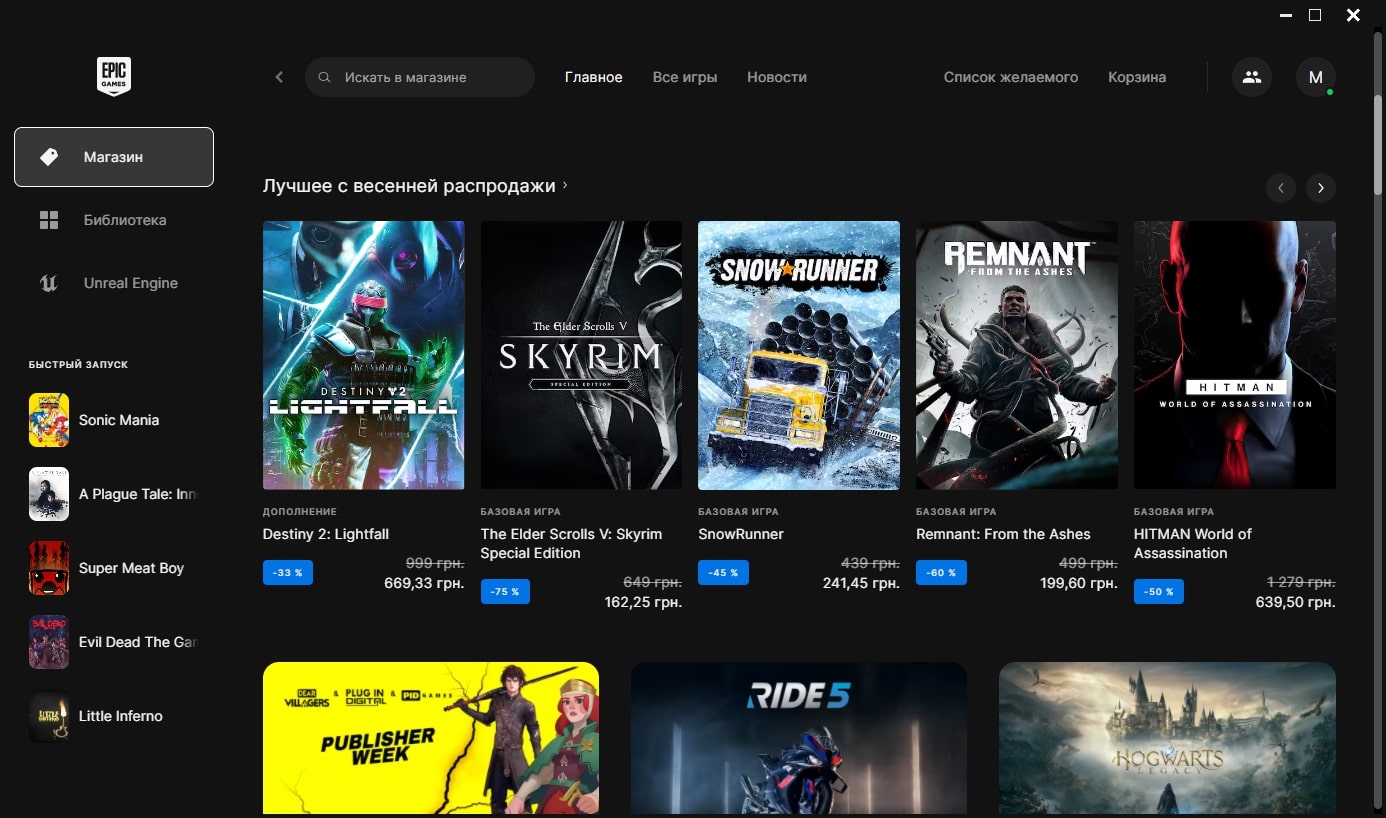Slide sale carousel to next page
1386x818 pixels.
tap(1321, 187)
